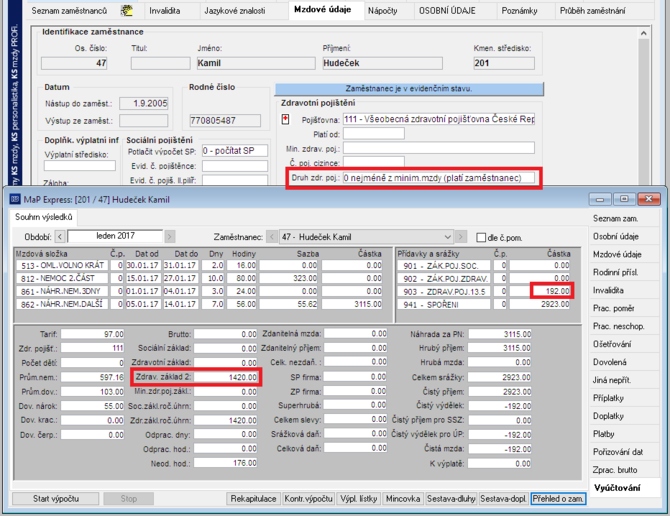The height and width of the screenshot is (516, 670).
Task: Click the Kontr.výpočtu button
Action: coord(309,498)
